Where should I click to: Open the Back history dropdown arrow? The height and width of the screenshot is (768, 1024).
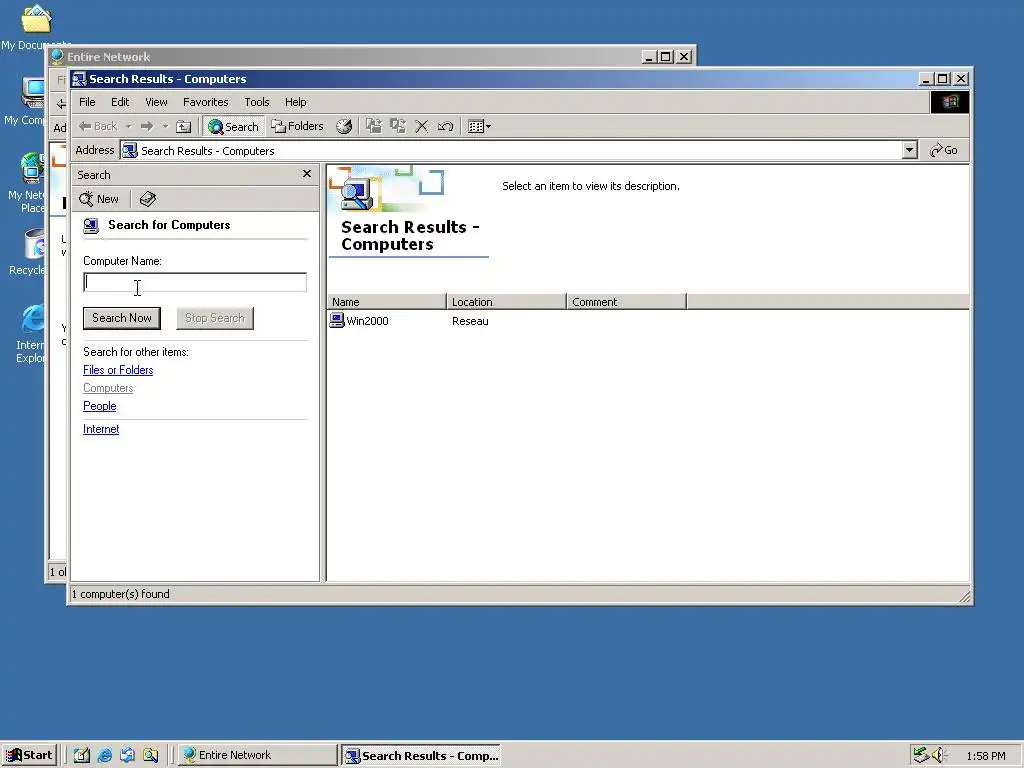click(x=129, y=127)
